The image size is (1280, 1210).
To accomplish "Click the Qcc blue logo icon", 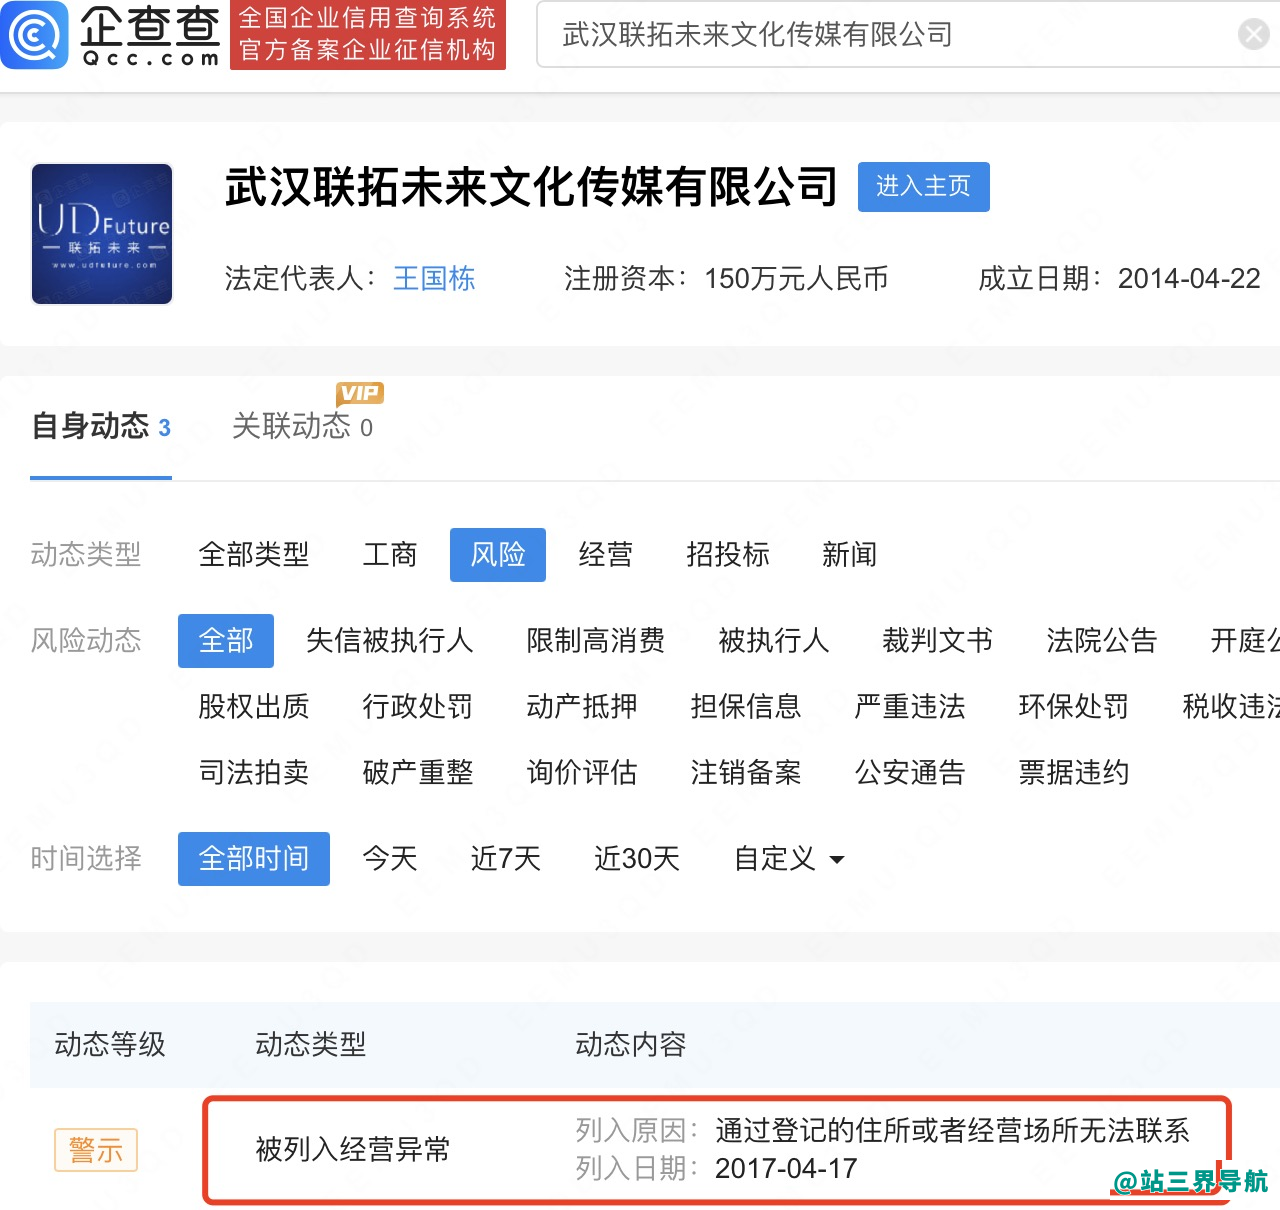I will 34,35.
